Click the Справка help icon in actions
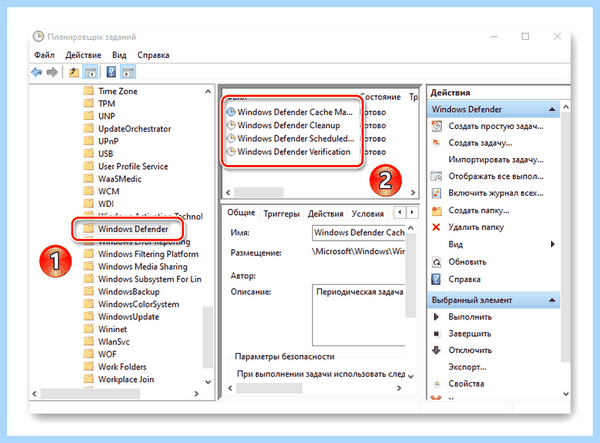Screen dimensions: 600x443 point(436,279)
